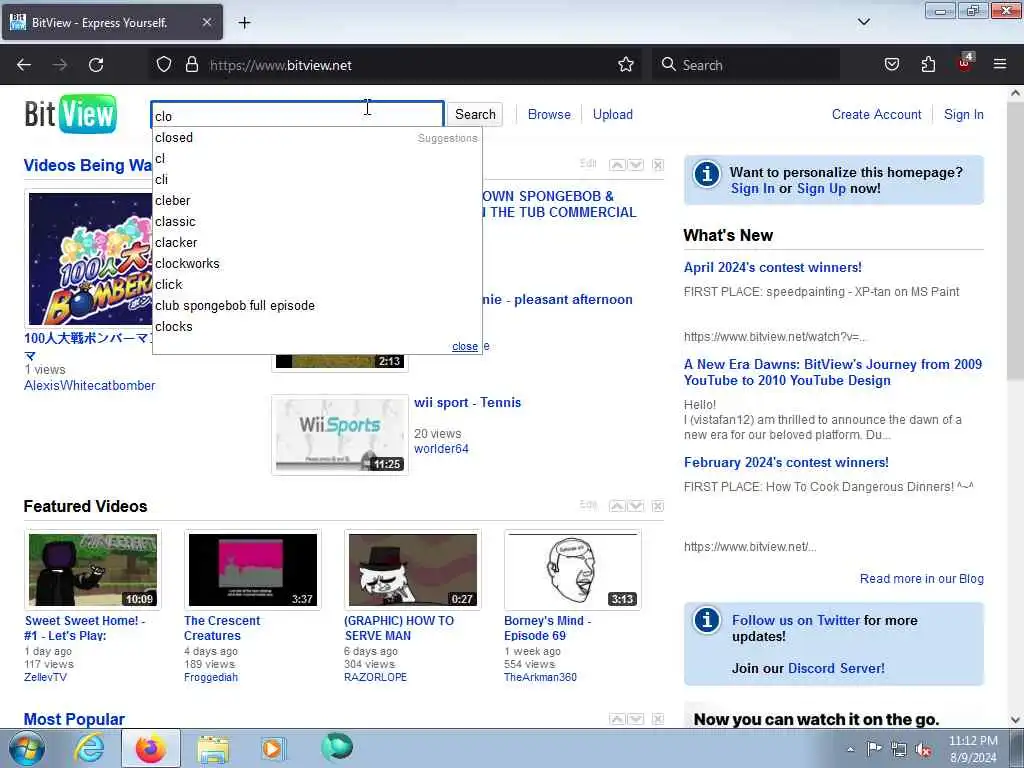Screen dimensions: 1024x768
Task: Click the page vertical scrollbar thumb
Action: click(1016, 242)
